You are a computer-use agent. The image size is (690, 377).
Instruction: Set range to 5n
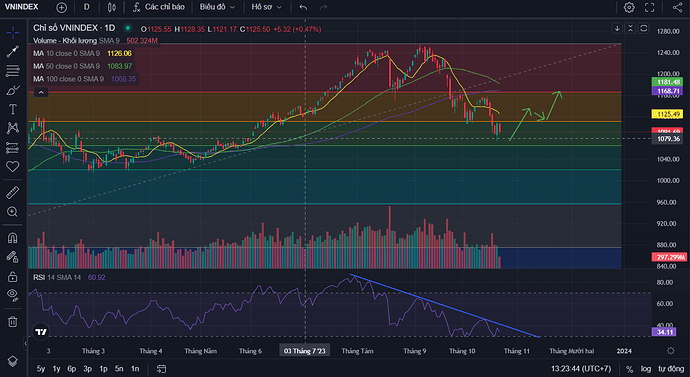coord(119,369)
